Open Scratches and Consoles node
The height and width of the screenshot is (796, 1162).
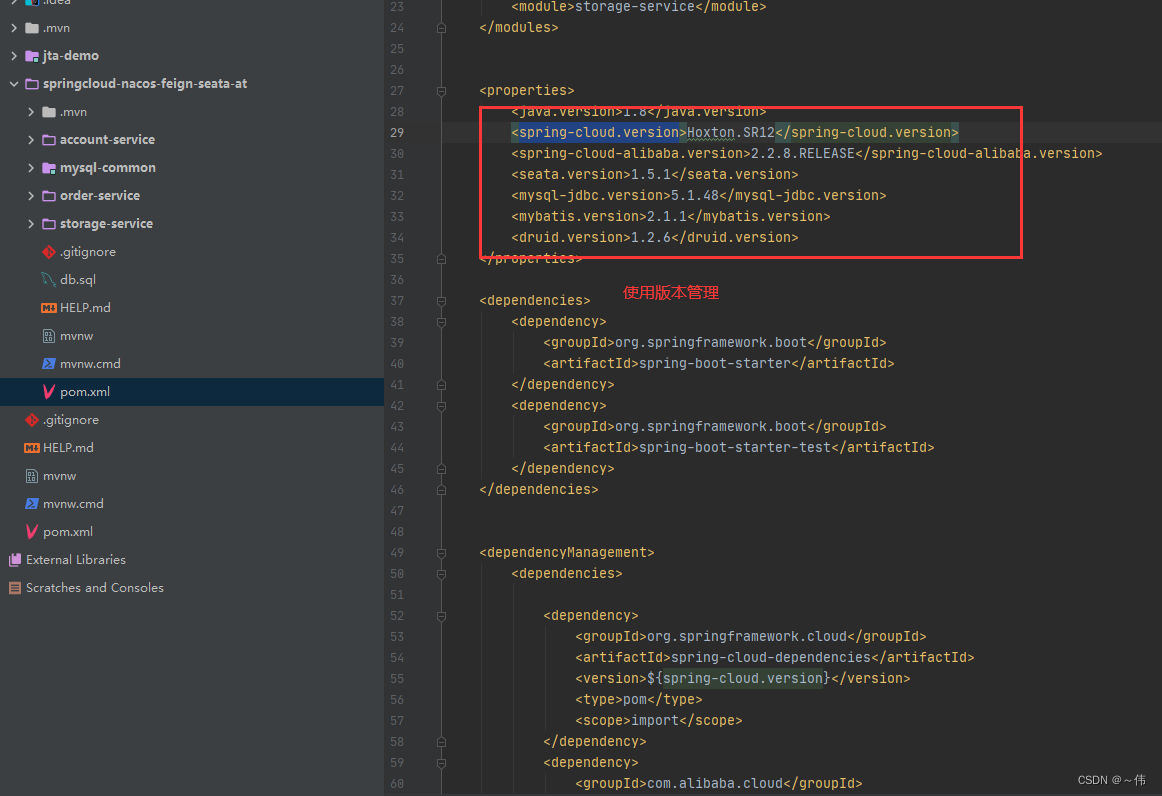95,588
